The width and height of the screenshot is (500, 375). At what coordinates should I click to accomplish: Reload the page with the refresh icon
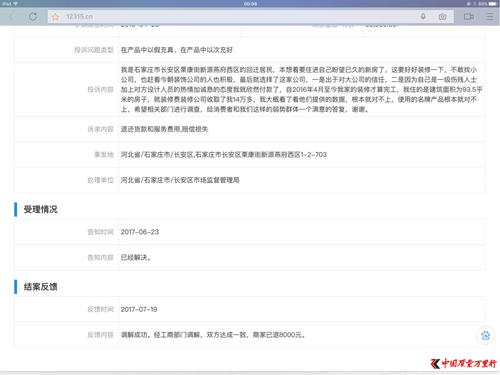33,16
